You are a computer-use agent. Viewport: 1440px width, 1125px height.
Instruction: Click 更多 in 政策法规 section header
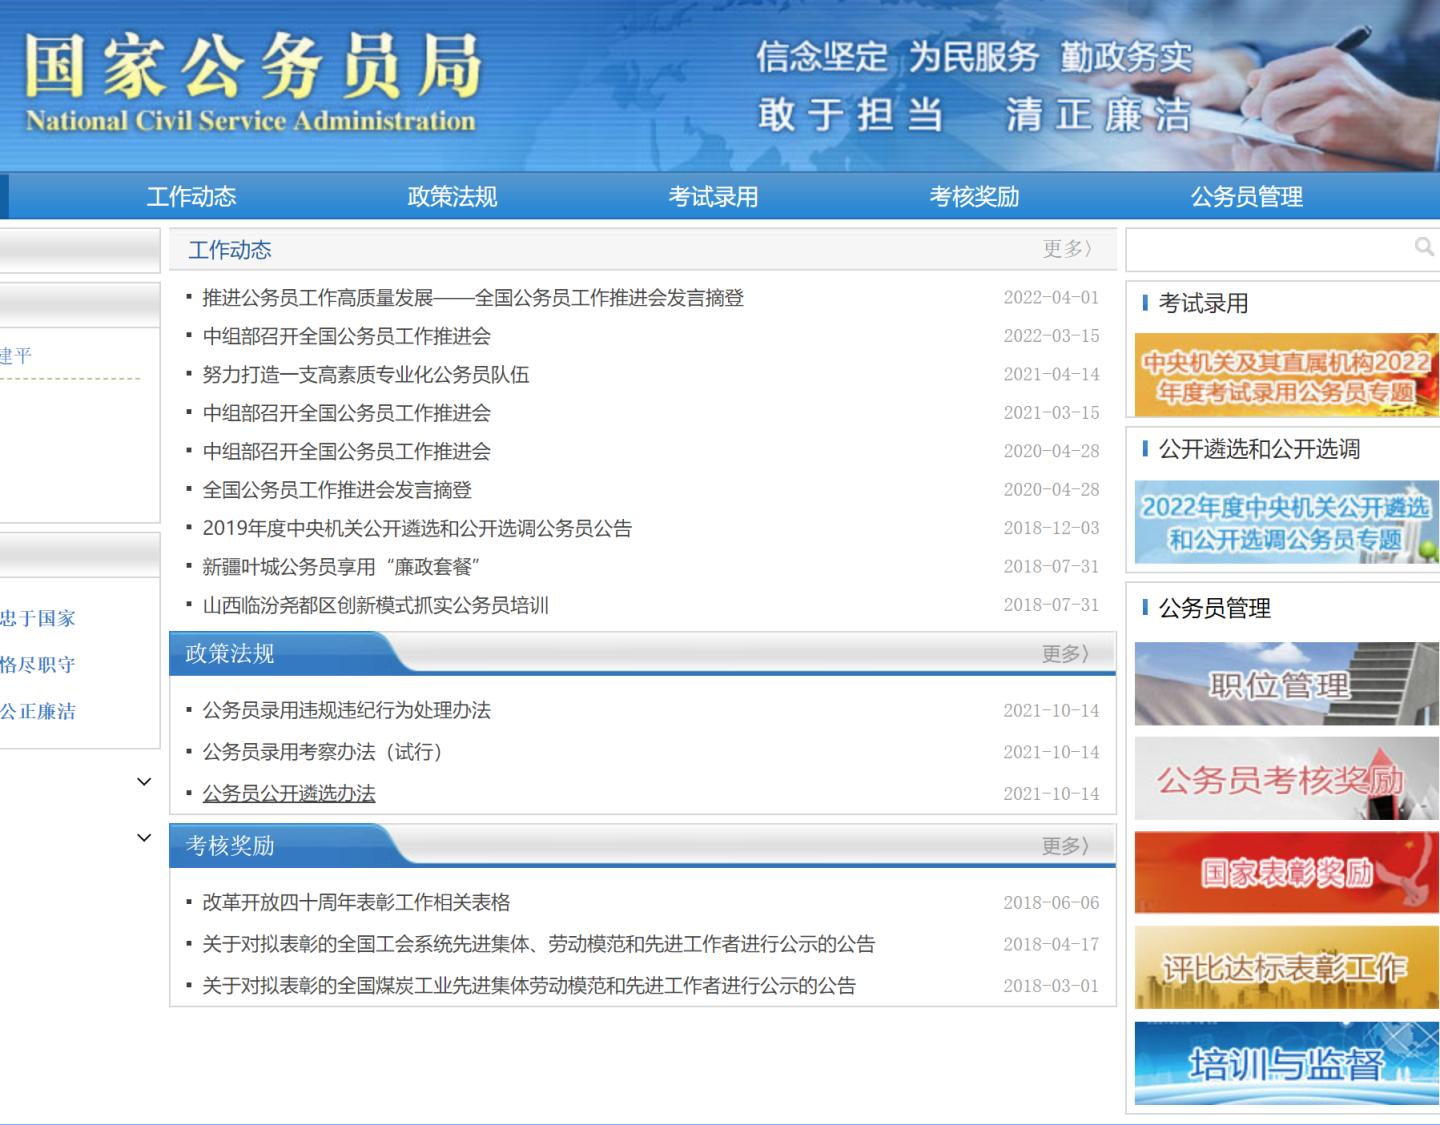[1066, 654]
